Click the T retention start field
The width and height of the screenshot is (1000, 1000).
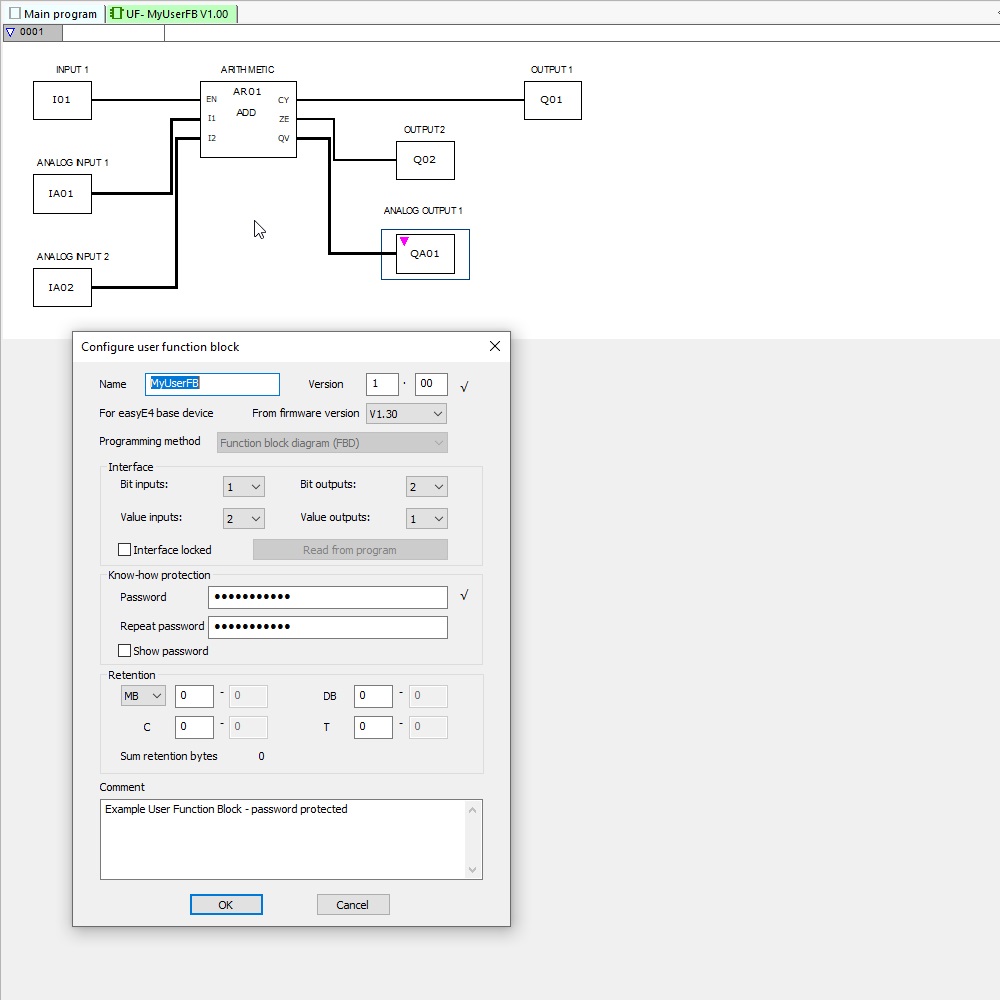tap(374, 728)
